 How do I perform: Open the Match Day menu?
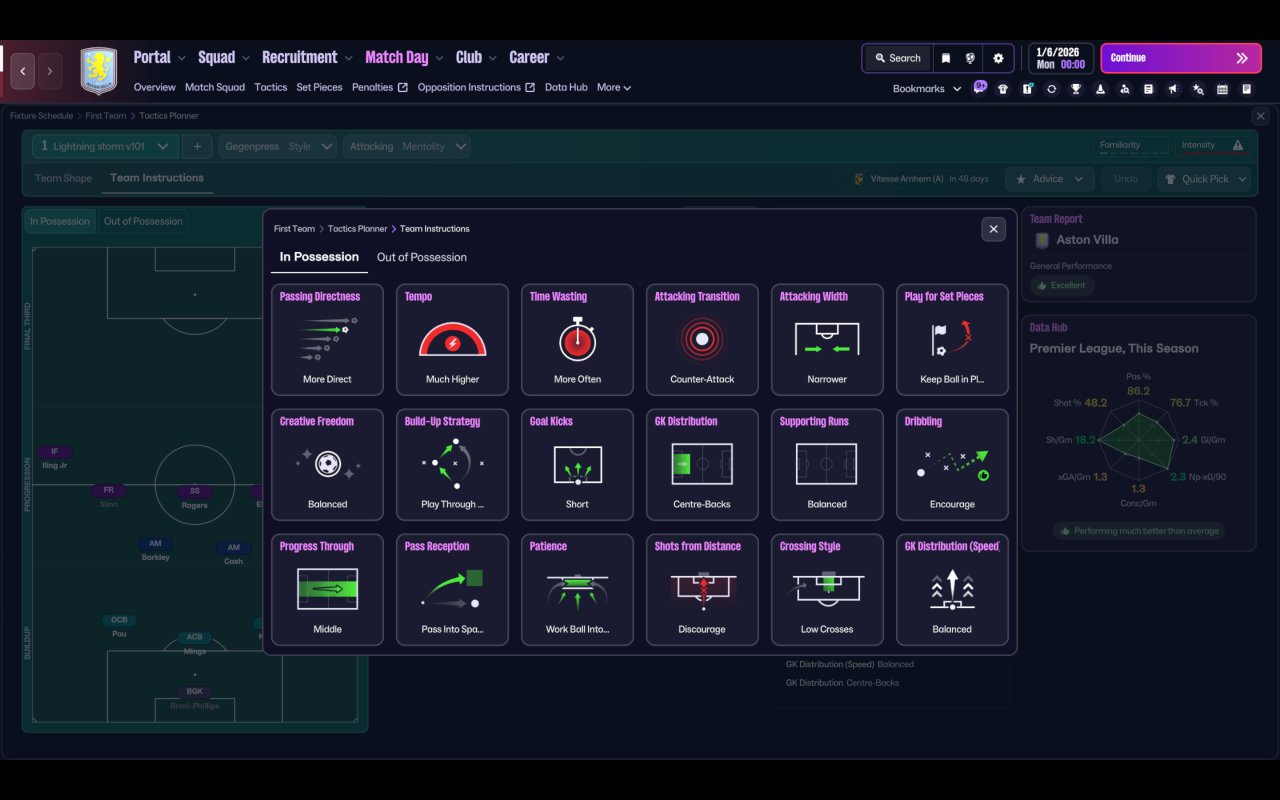point(404,57)
